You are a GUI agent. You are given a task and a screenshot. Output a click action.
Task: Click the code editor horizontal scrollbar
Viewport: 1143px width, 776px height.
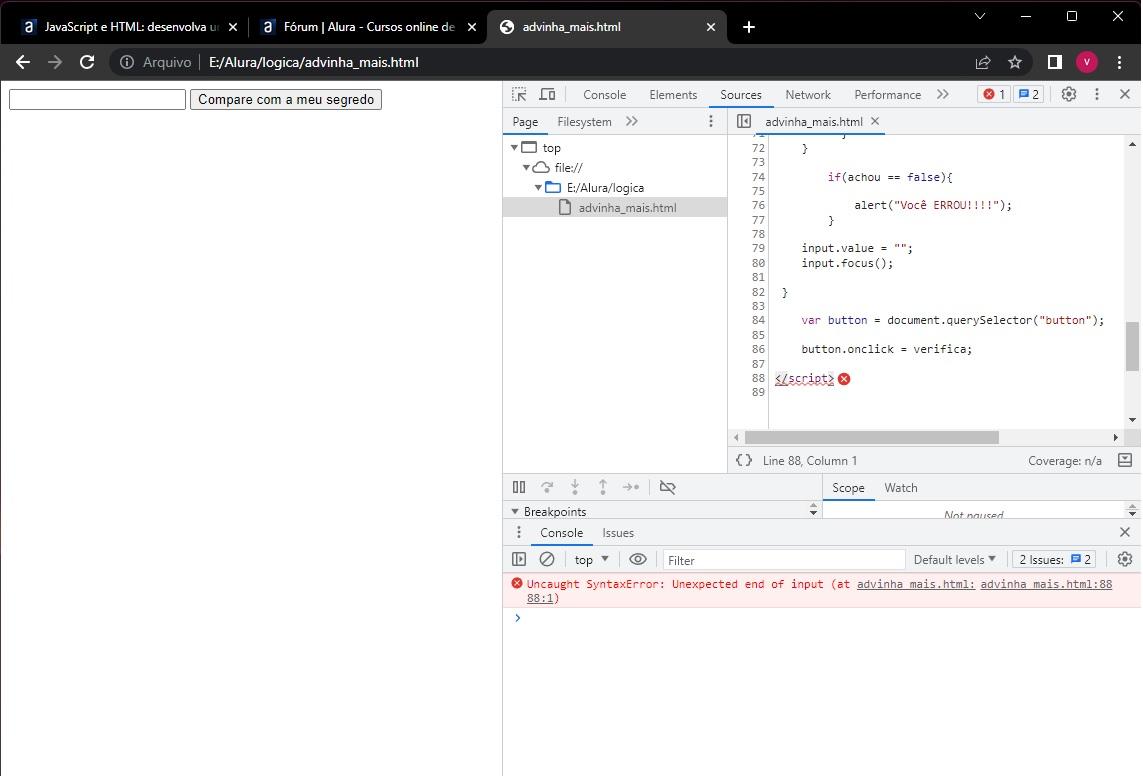(x=871, y=437)
